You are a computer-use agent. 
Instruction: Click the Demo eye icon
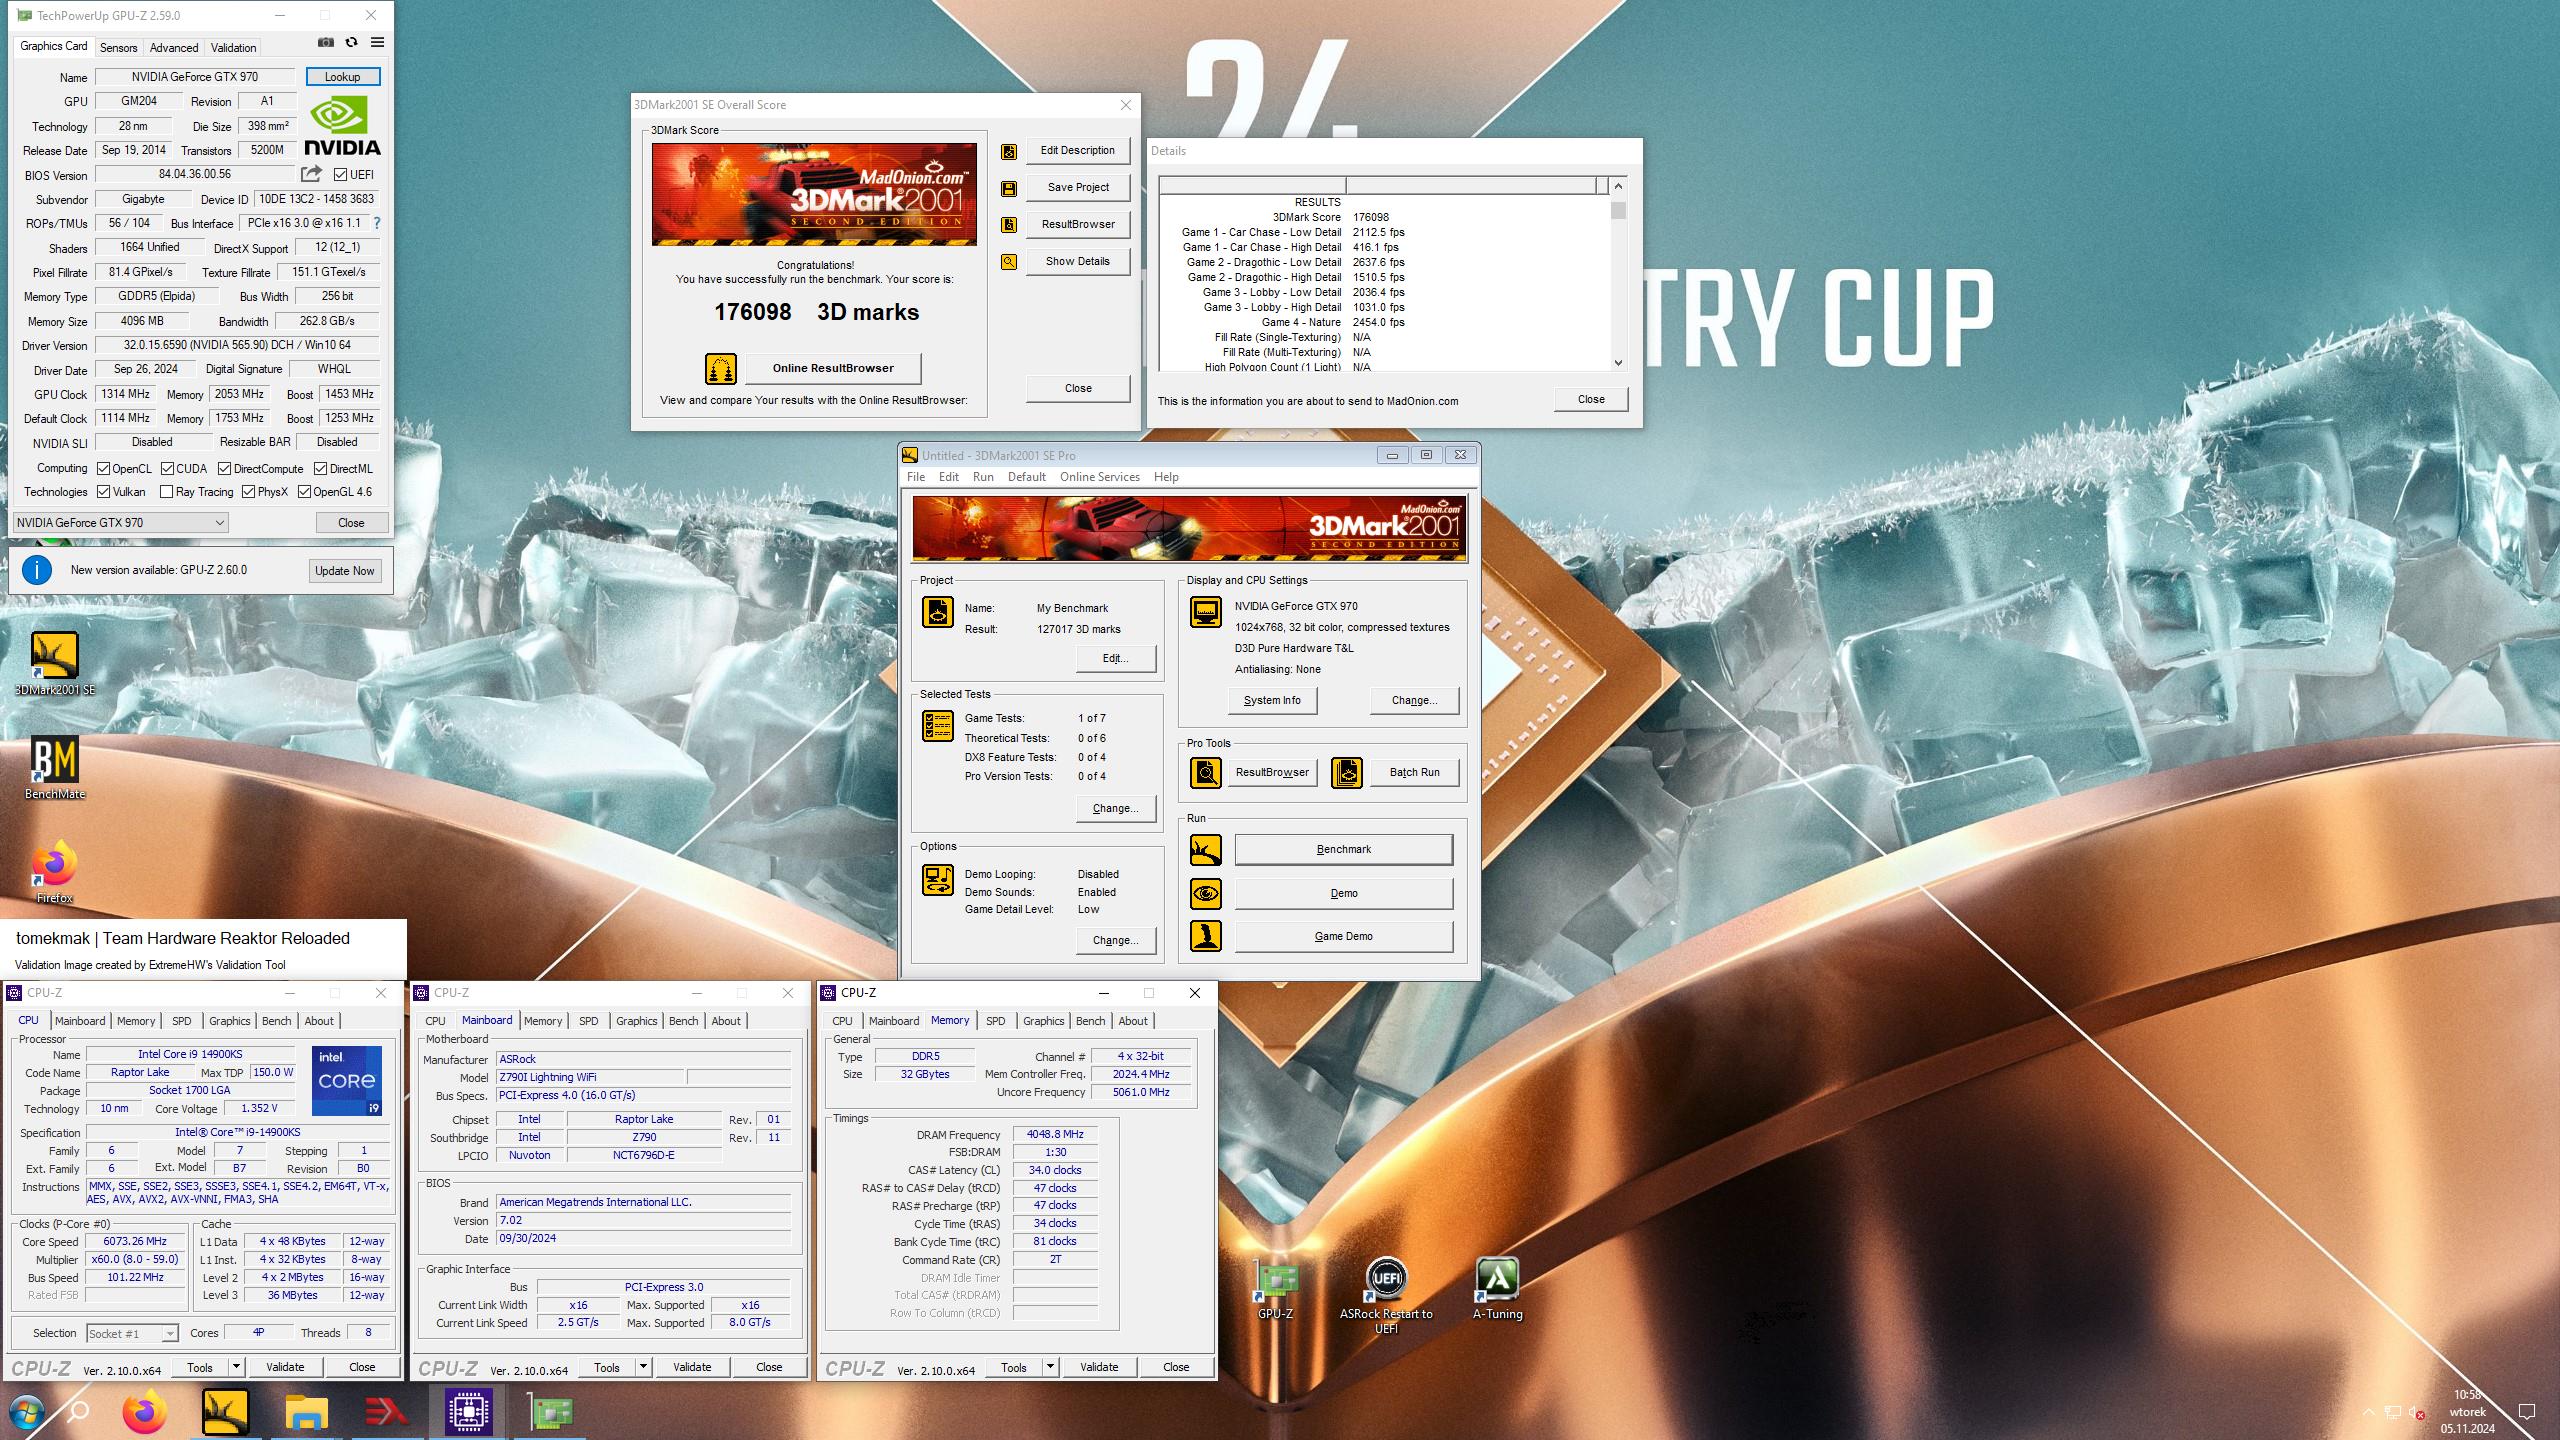pos(1206,893)
